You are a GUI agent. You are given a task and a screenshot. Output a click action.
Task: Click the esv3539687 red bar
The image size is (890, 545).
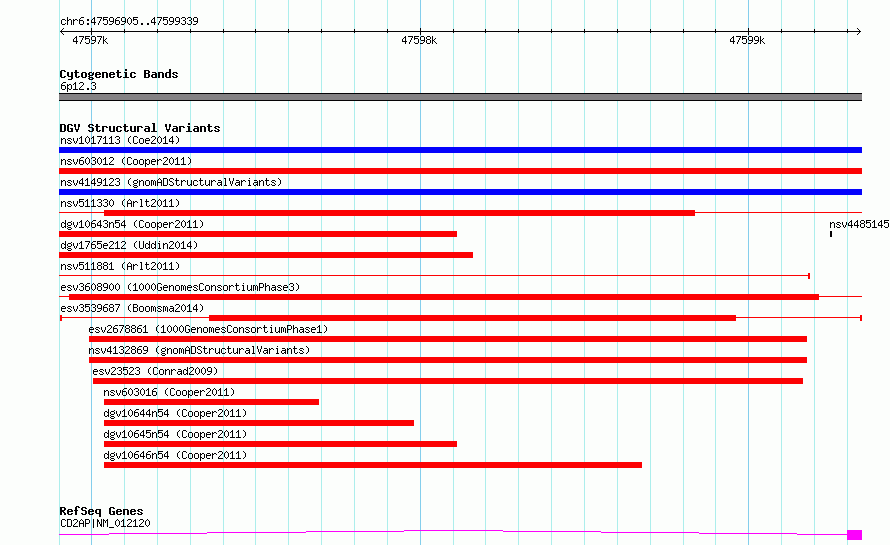point(472,318)
